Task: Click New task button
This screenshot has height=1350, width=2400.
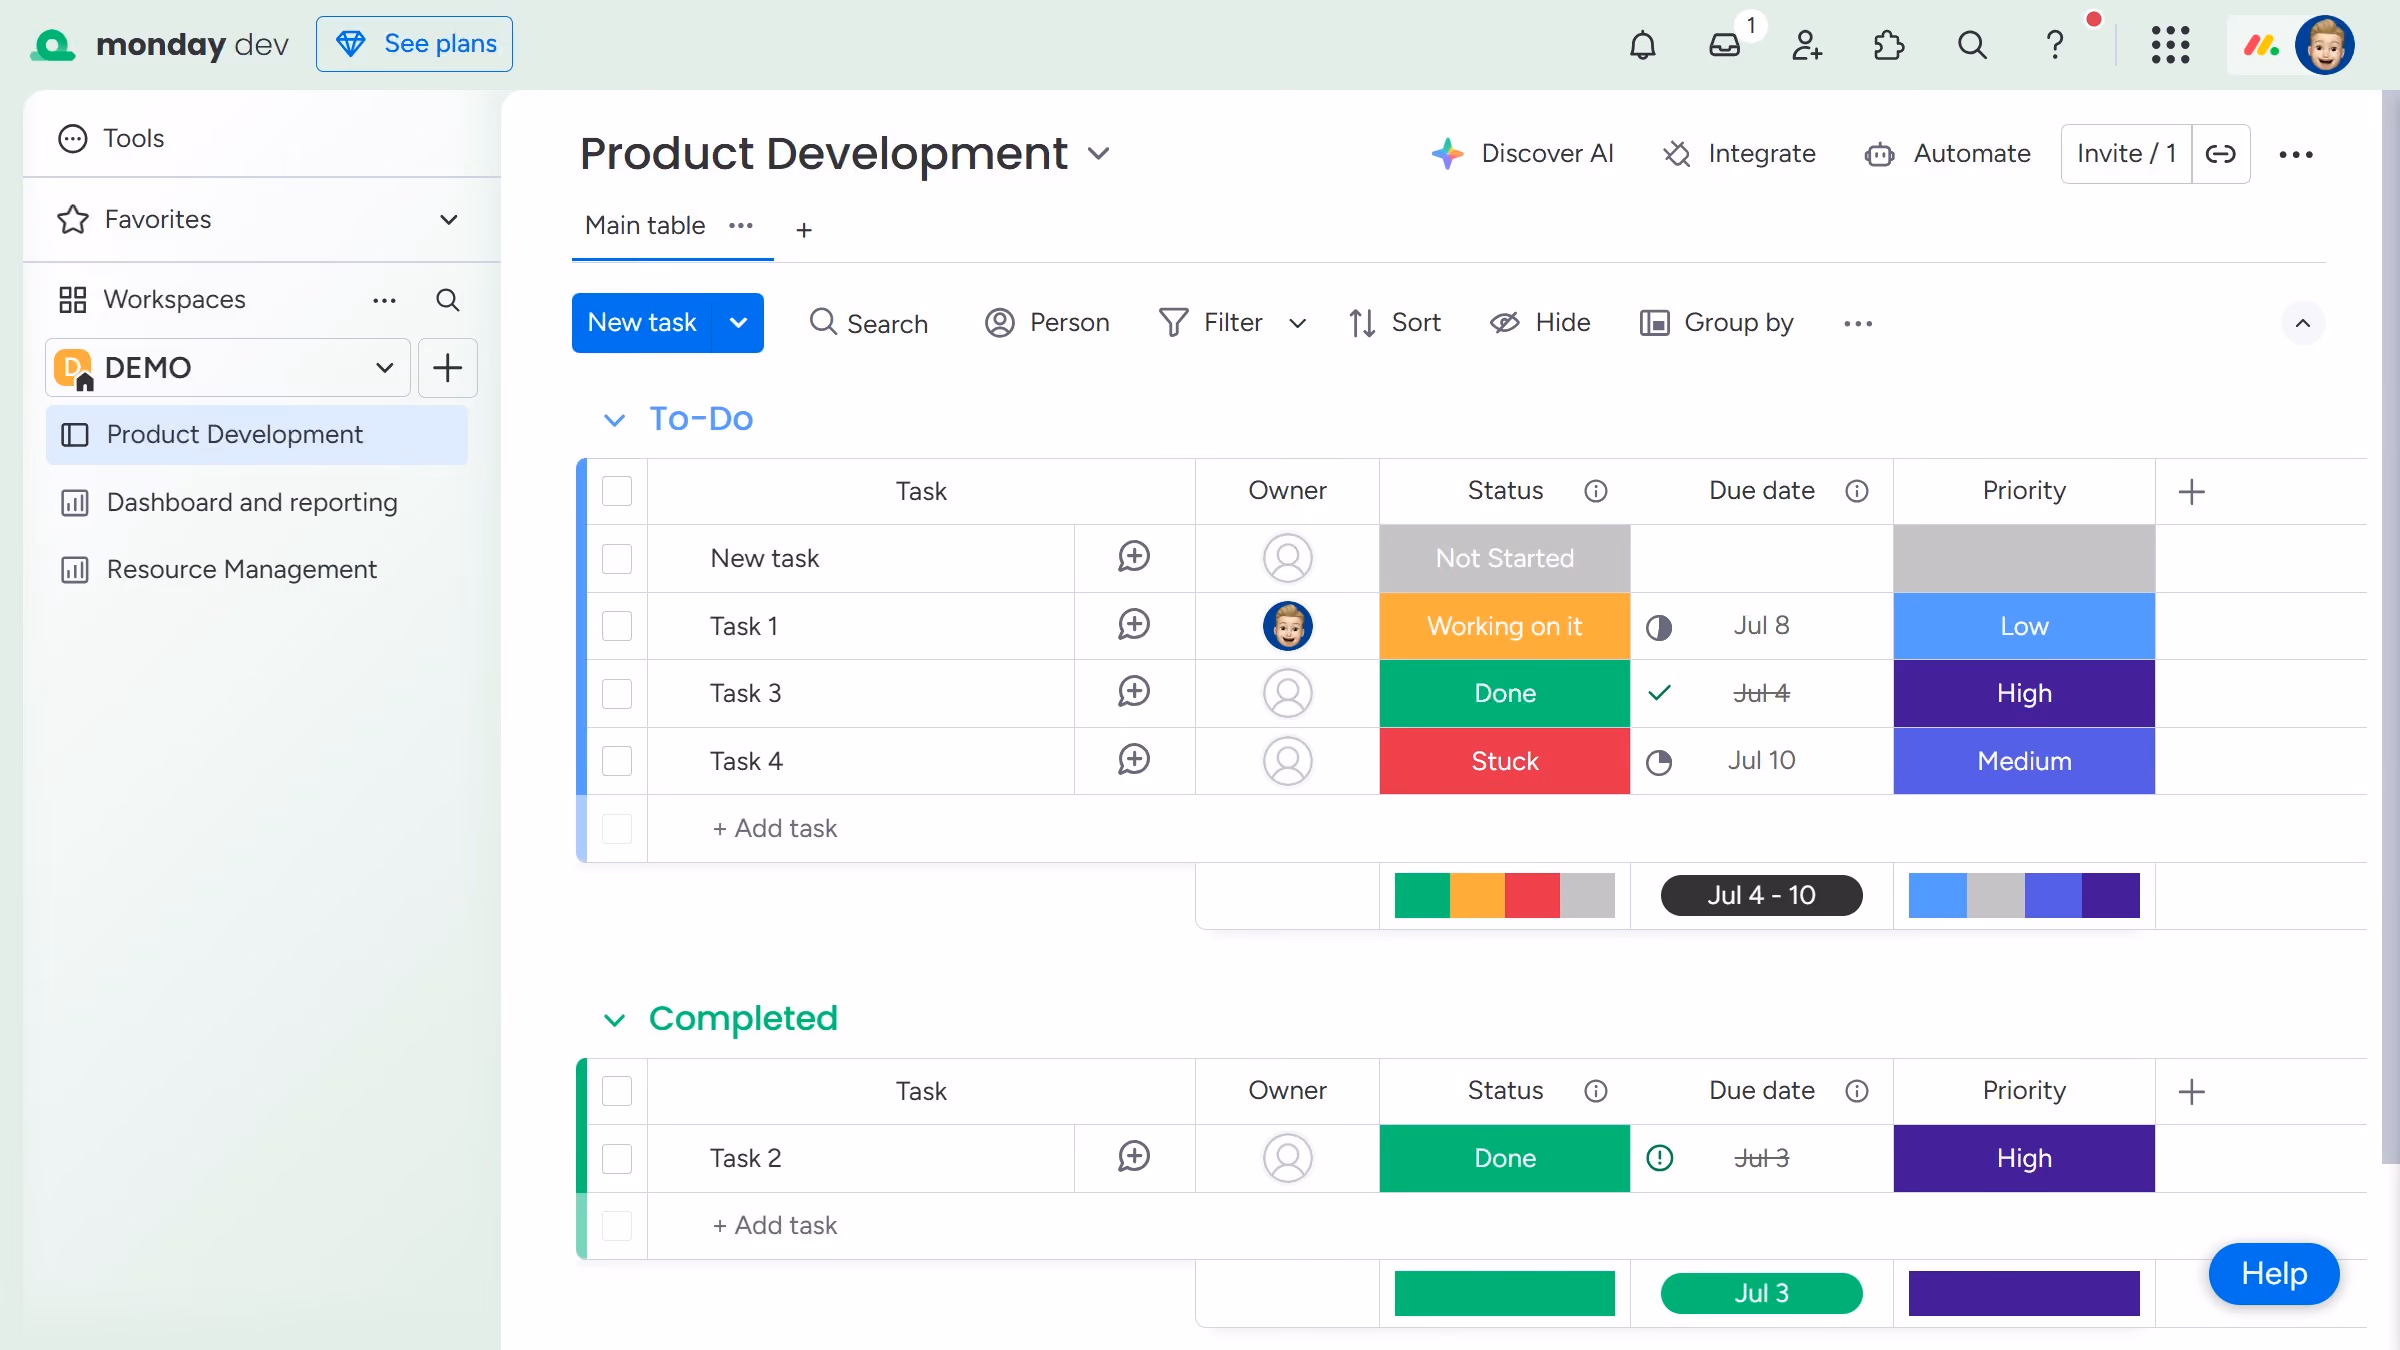Action: click(642, 323)
